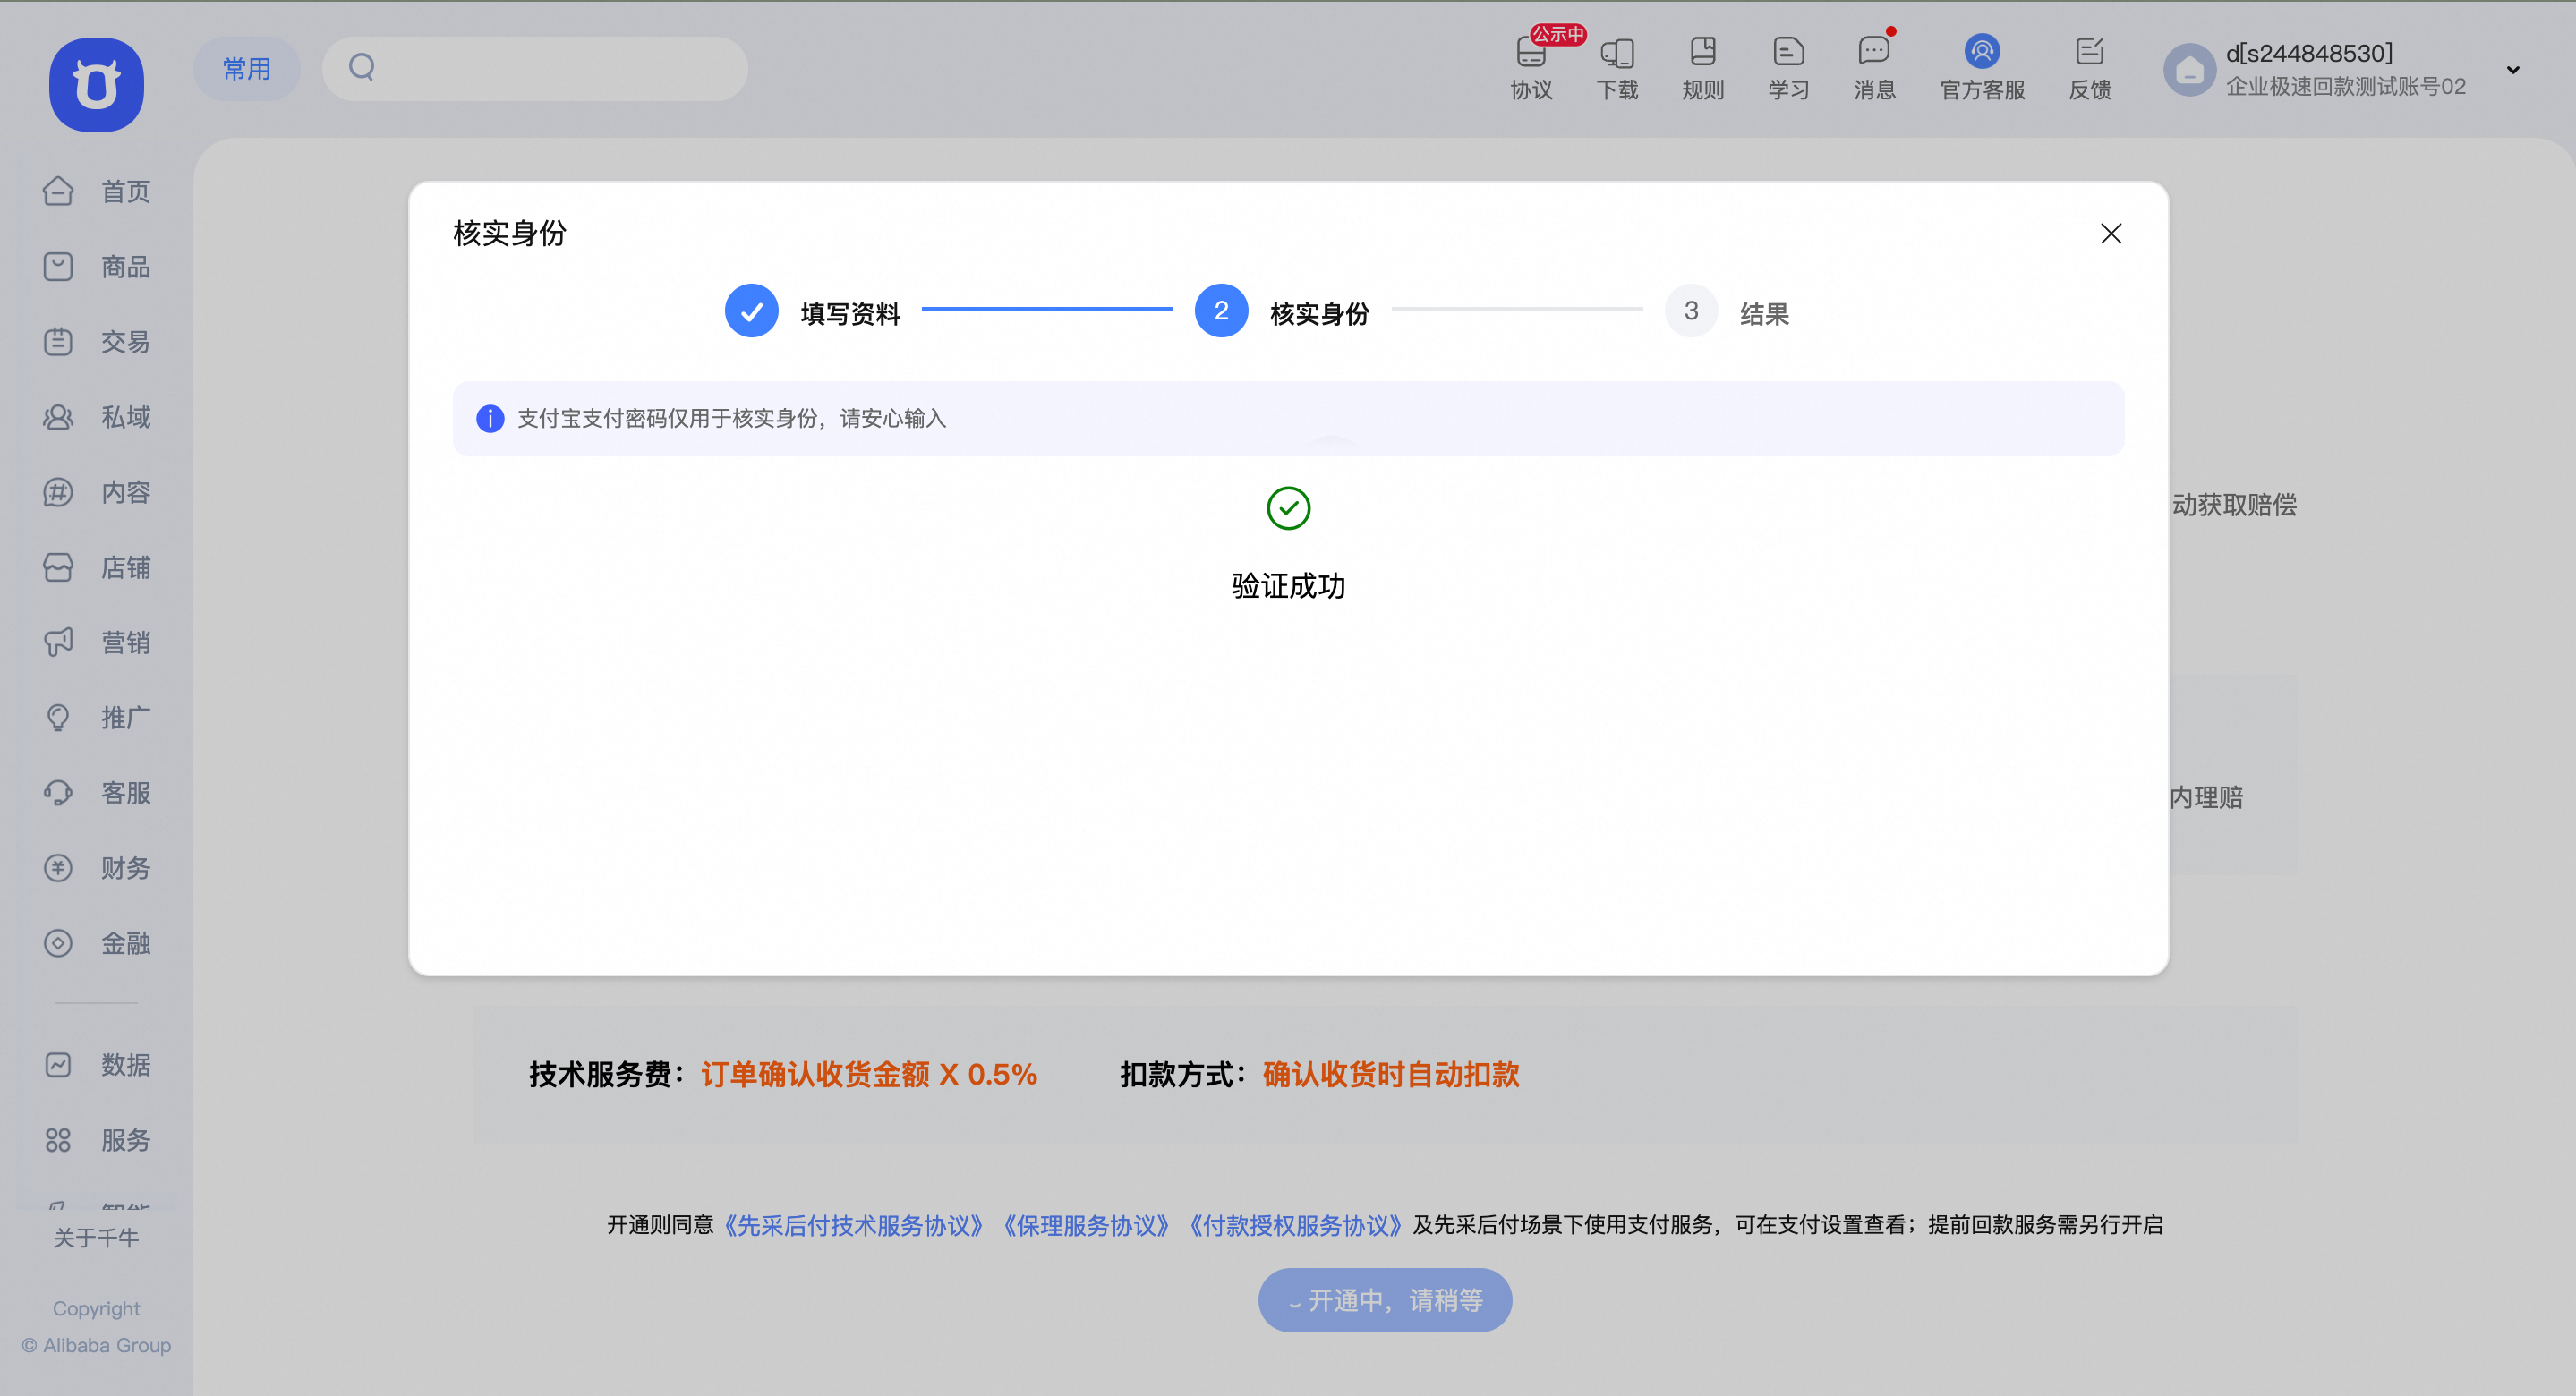This screenshot has height=1396, width=2576.
Task: Open the 私域 private domain icon
Action: pos(58,417)
